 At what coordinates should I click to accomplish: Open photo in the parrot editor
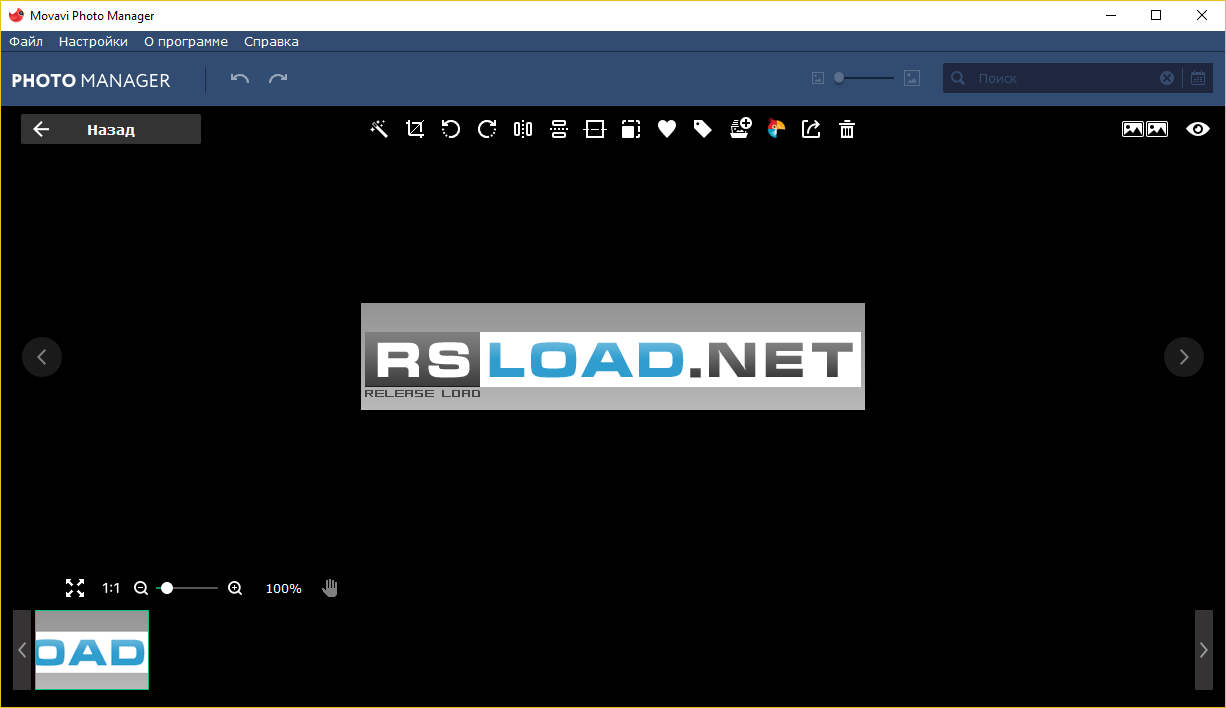point(776,129)
